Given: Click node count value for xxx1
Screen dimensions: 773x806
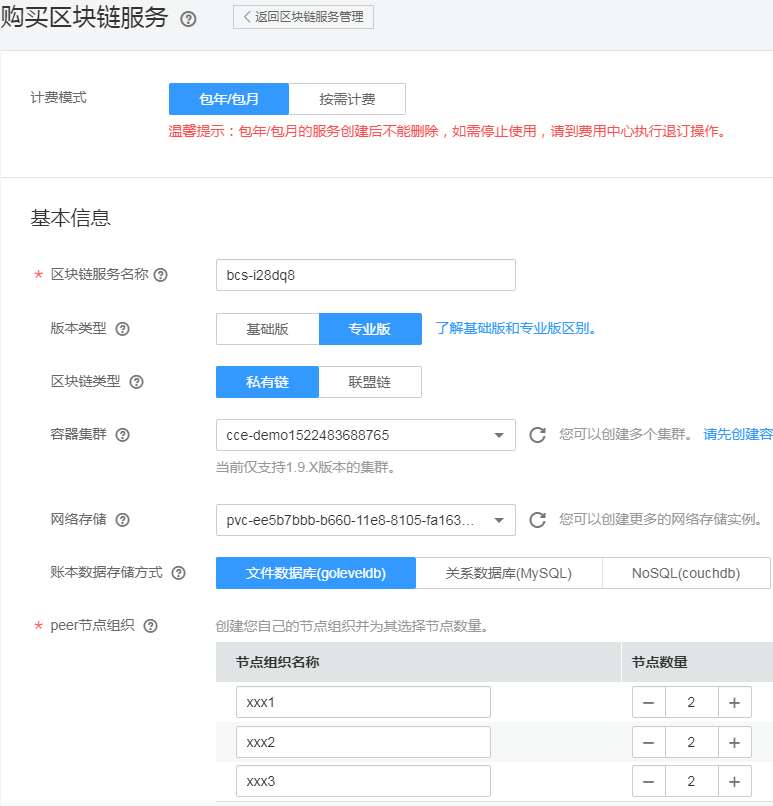Looking at the screenshot, I should click(x=692, y=702).
